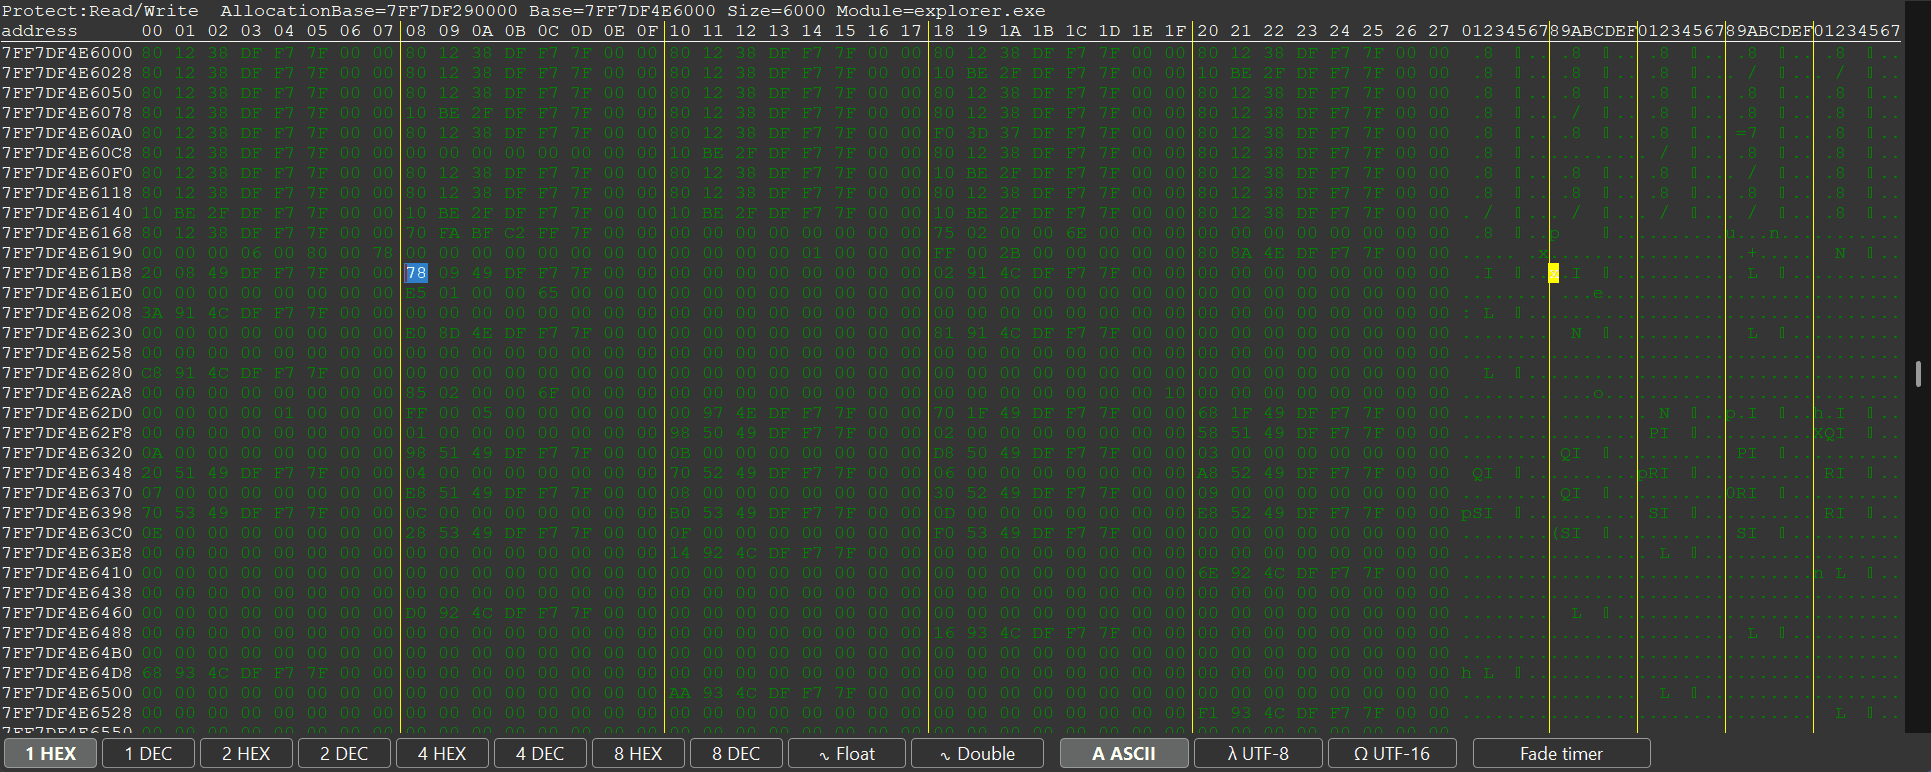Select the highlighted 78 byte cell
Viewport: 1931px width, 772px height.
pyautogui.click(x=416, y=272)
